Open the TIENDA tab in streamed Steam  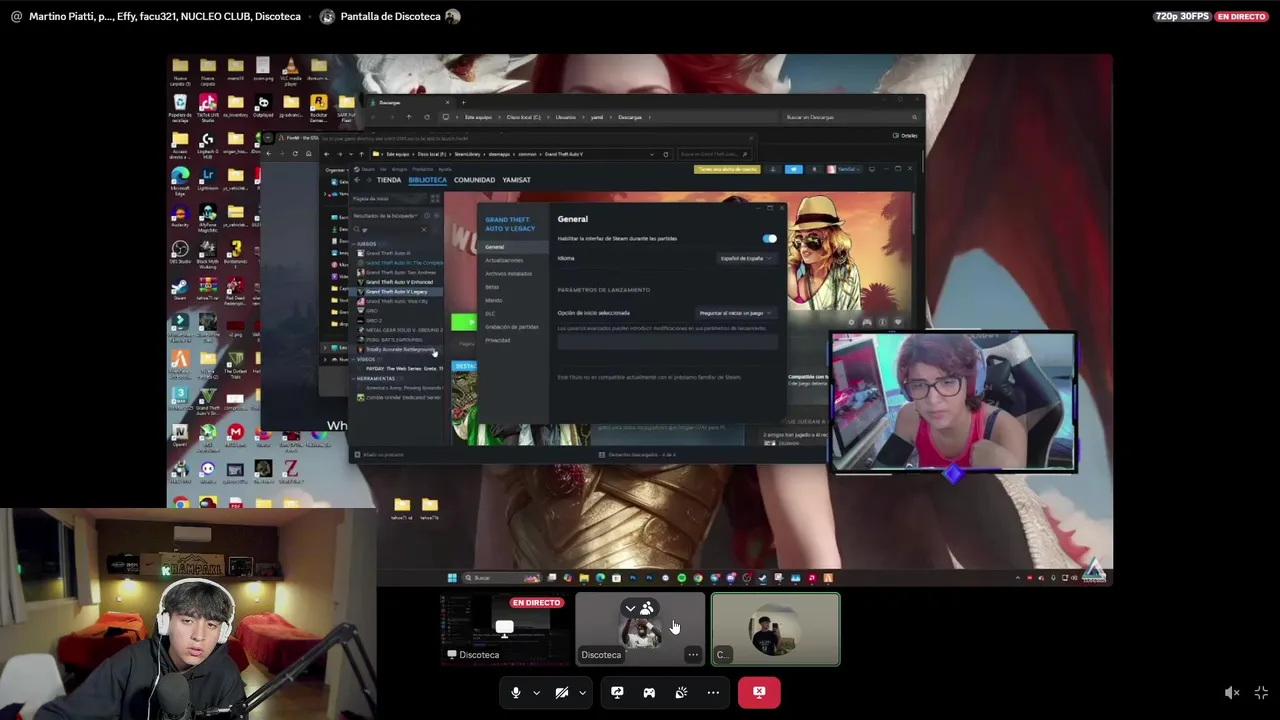[x=389, y=180]
